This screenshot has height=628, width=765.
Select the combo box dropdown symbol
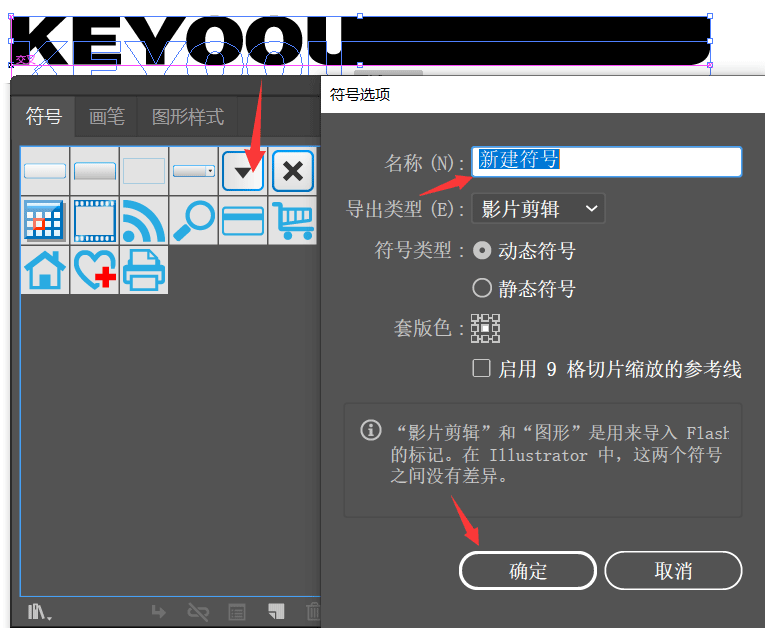click(x=194, y=171)
